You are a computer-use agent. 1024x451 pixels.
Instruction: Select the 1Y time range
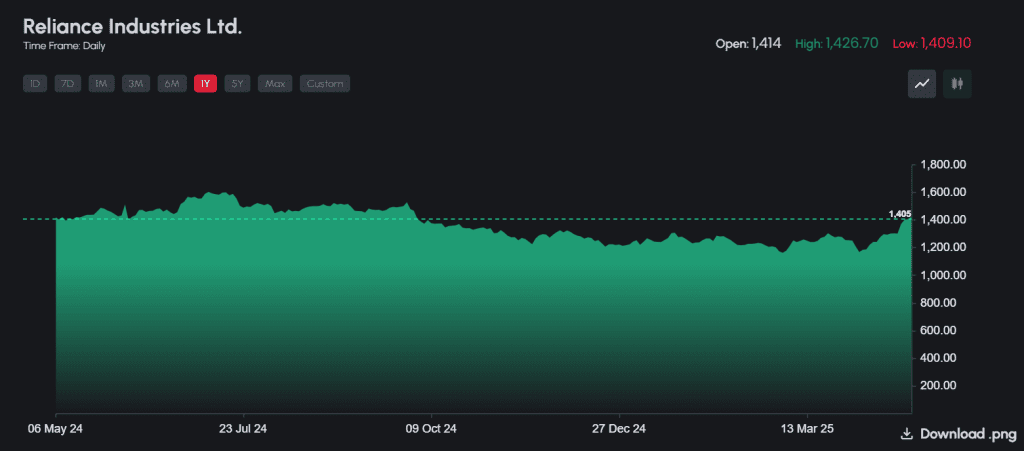(x=205, y=84)
